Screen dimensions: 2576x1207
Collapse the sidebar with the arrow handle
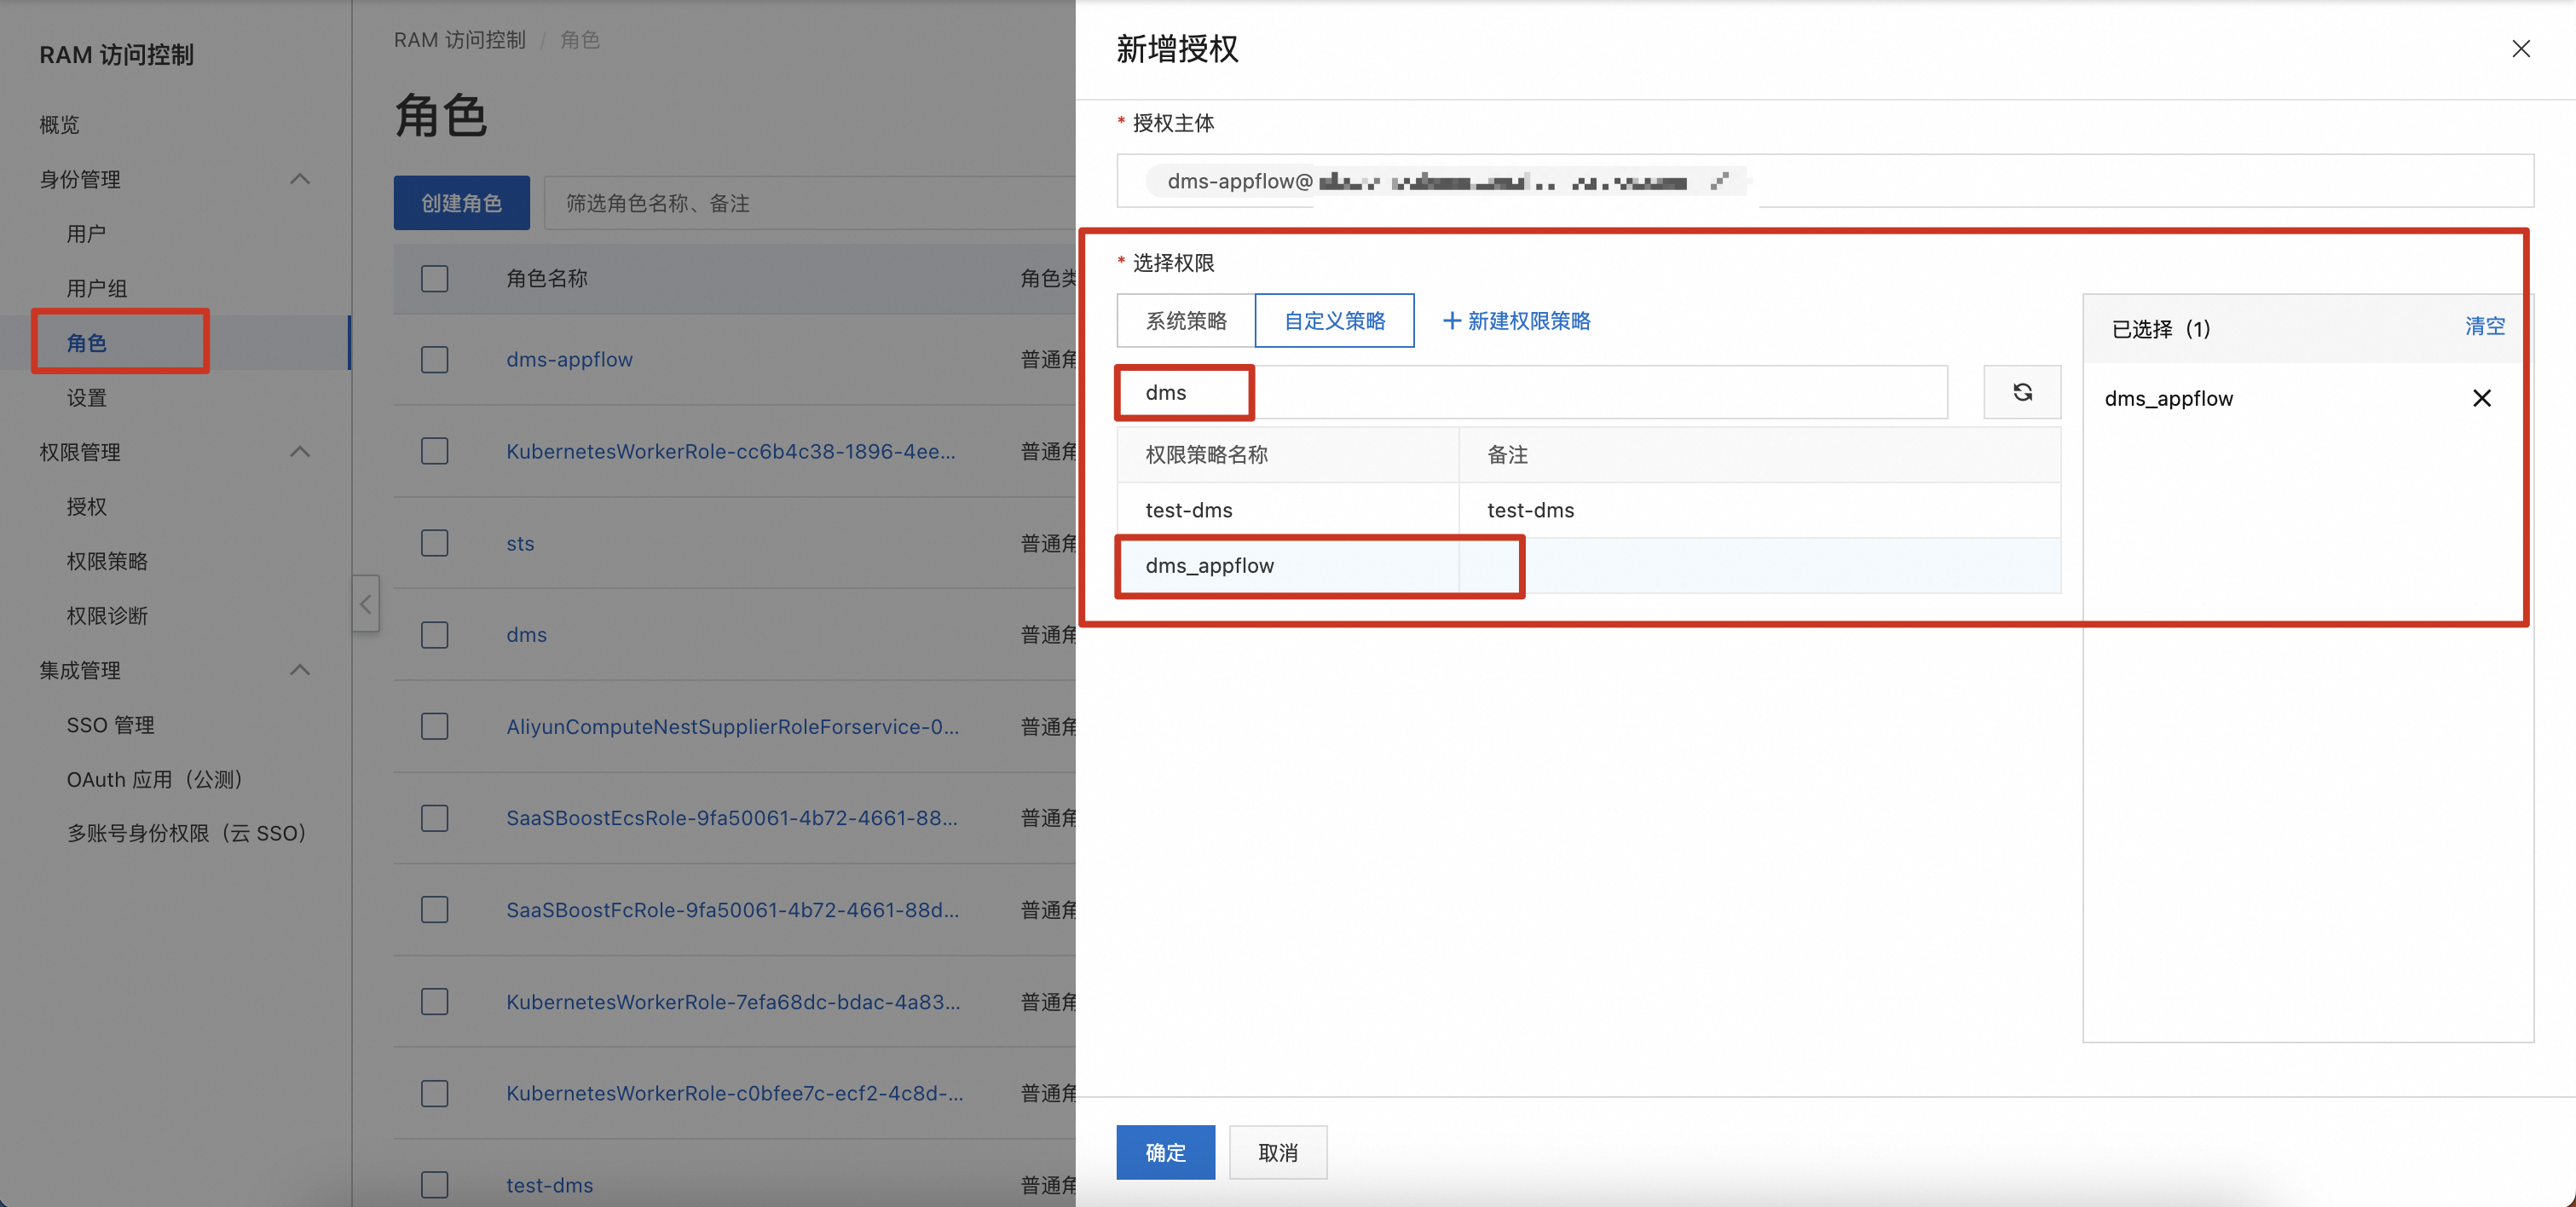pos(366,603)
